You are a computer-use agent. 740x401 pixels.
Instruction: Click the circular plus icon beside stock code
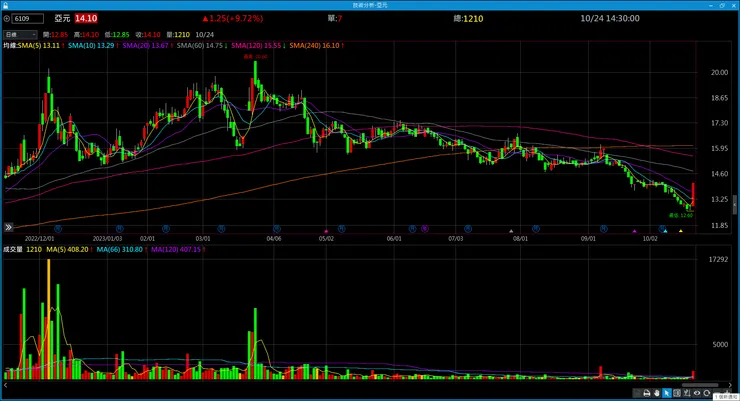point(7,19)
